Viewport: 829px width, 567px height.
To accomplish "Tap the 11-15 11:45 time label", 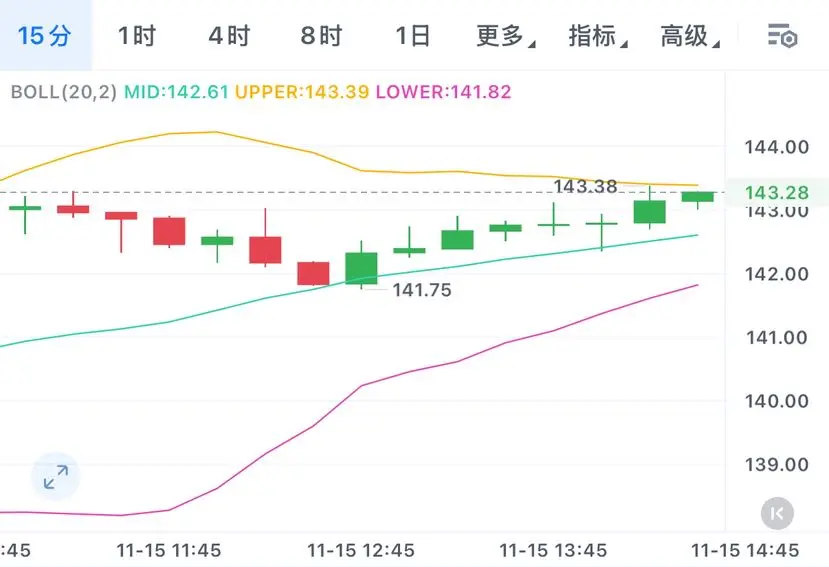I will click(x=169, y=551).
